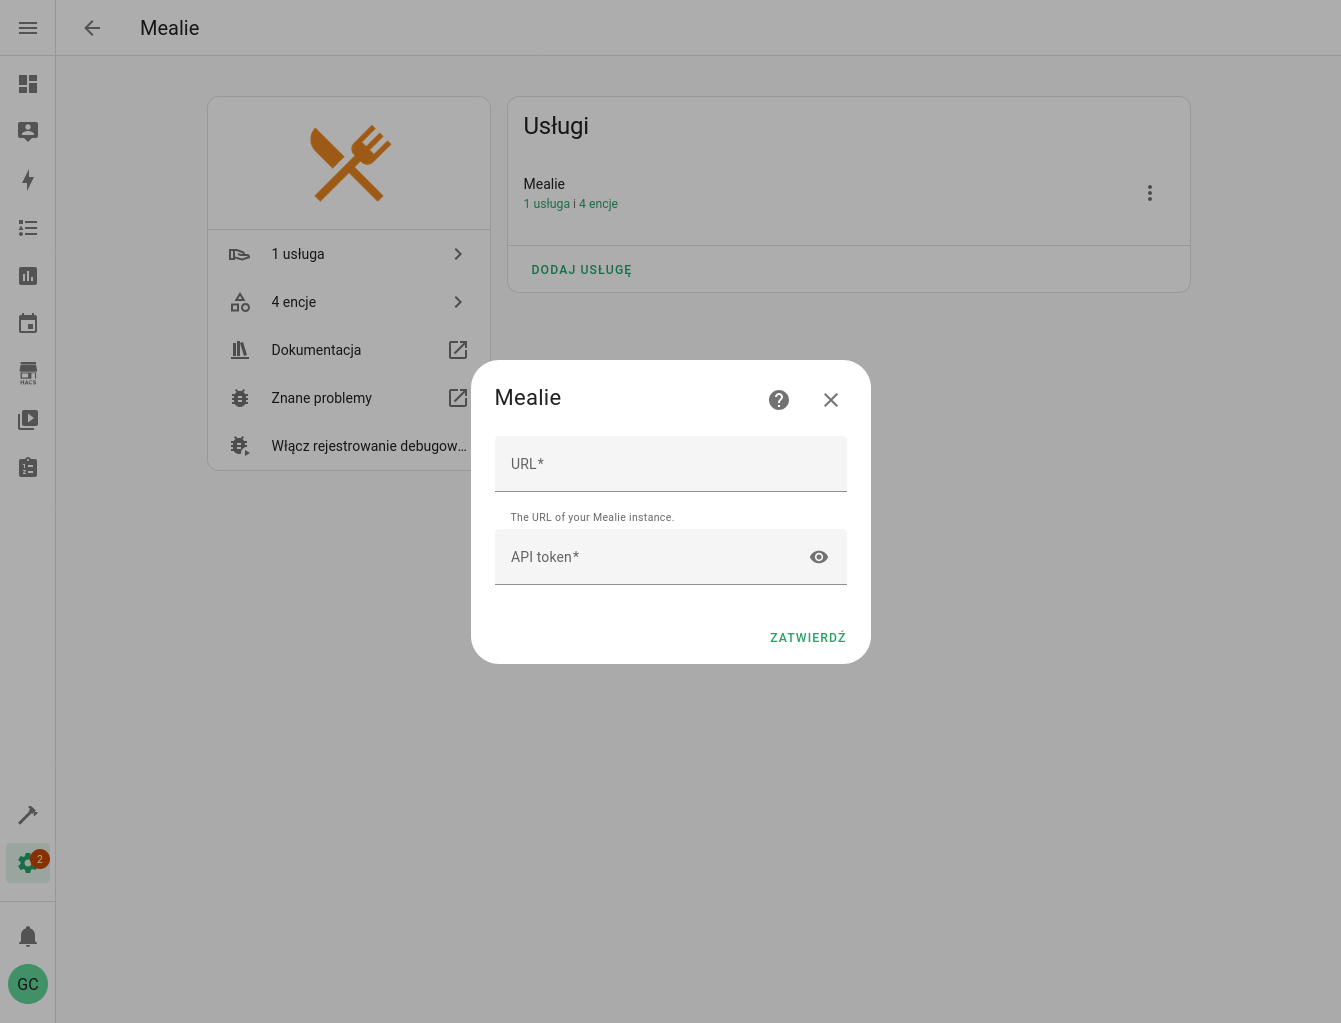
Task: Click the ZATWIERDŹ submit button
Action: tap(808, 638)
